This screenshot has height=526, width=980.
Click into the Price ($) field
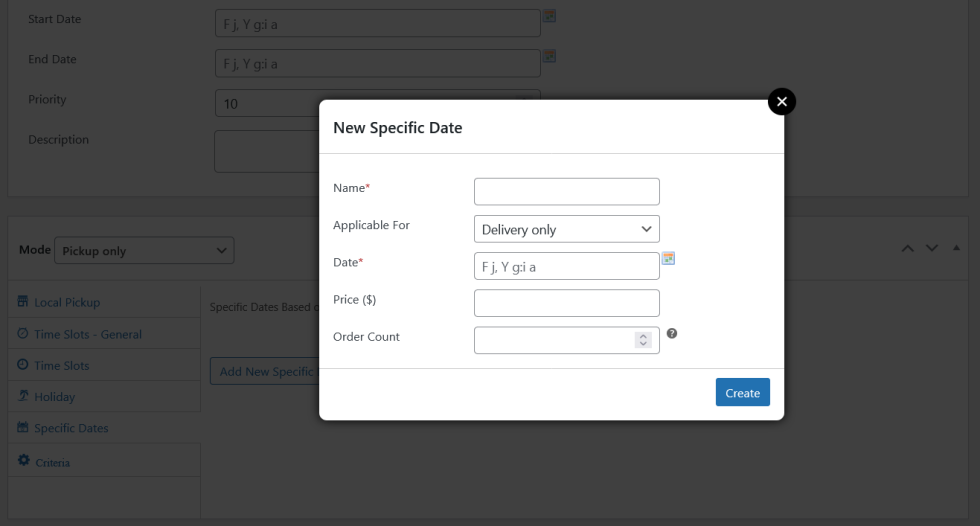coord(566,303)
